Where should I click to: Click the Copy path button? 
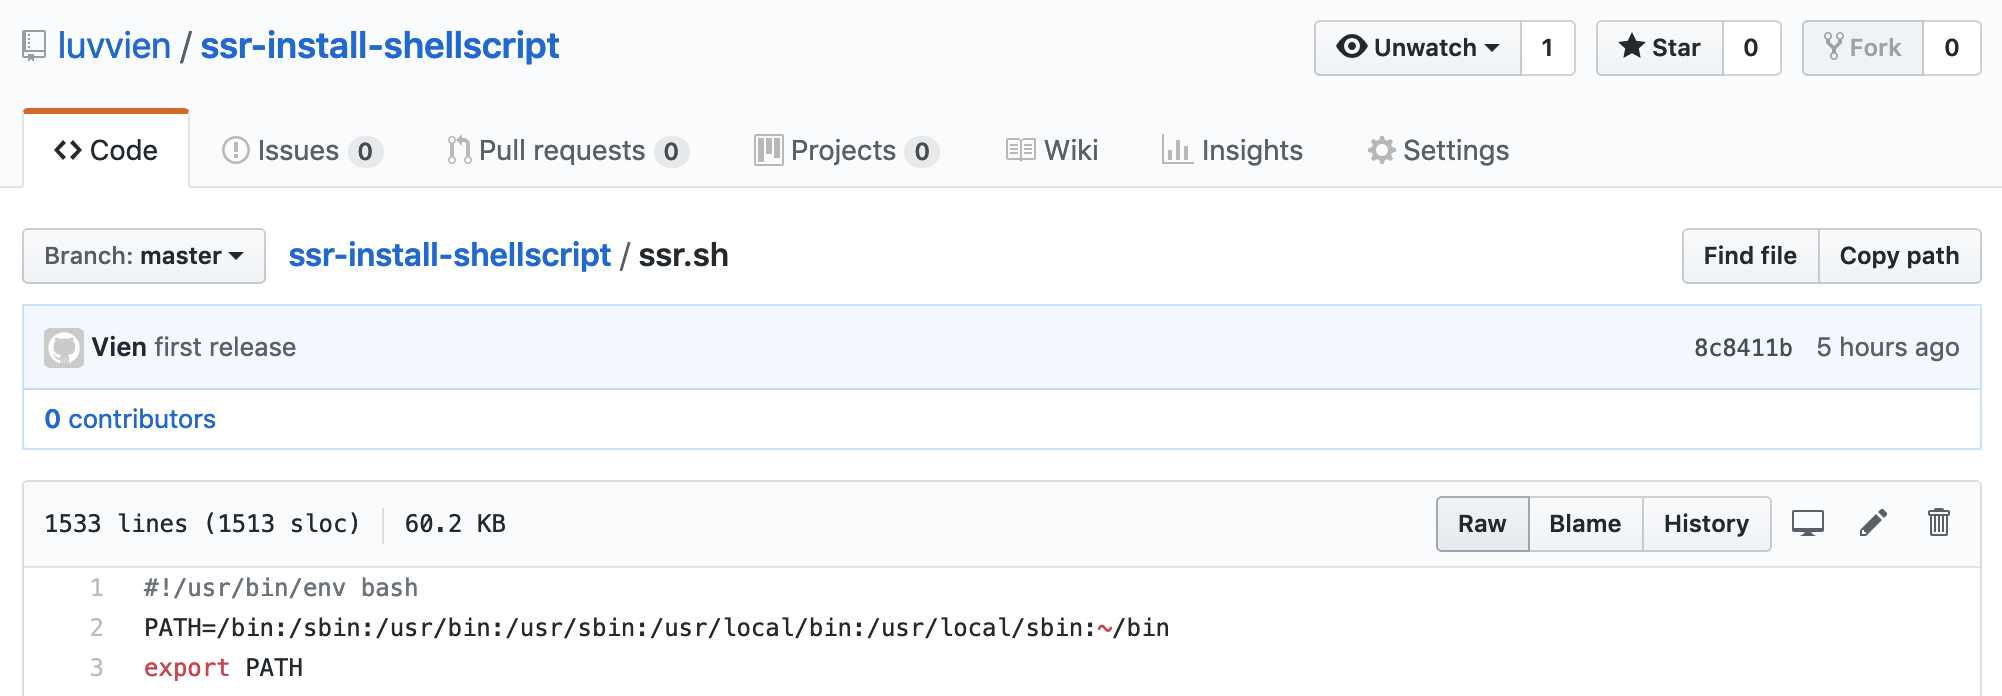tap(1899, 256)
